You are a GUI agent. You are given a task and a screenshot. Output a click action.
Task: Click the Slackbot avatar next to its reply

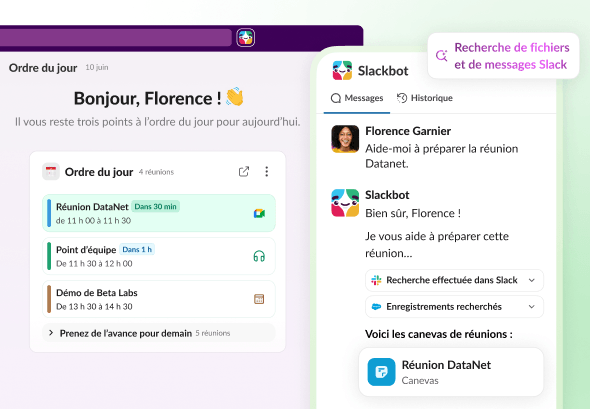[x=345, y=203]
